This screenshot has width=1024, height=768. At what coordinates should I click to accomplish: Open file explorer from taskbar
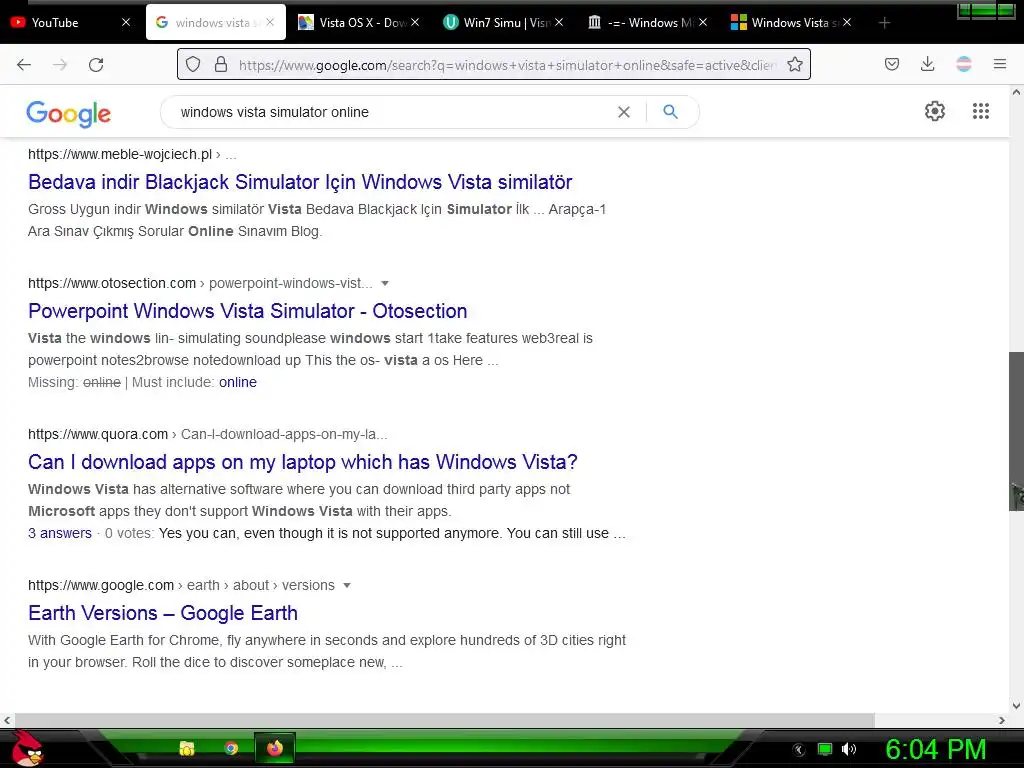tap(187, 748)
